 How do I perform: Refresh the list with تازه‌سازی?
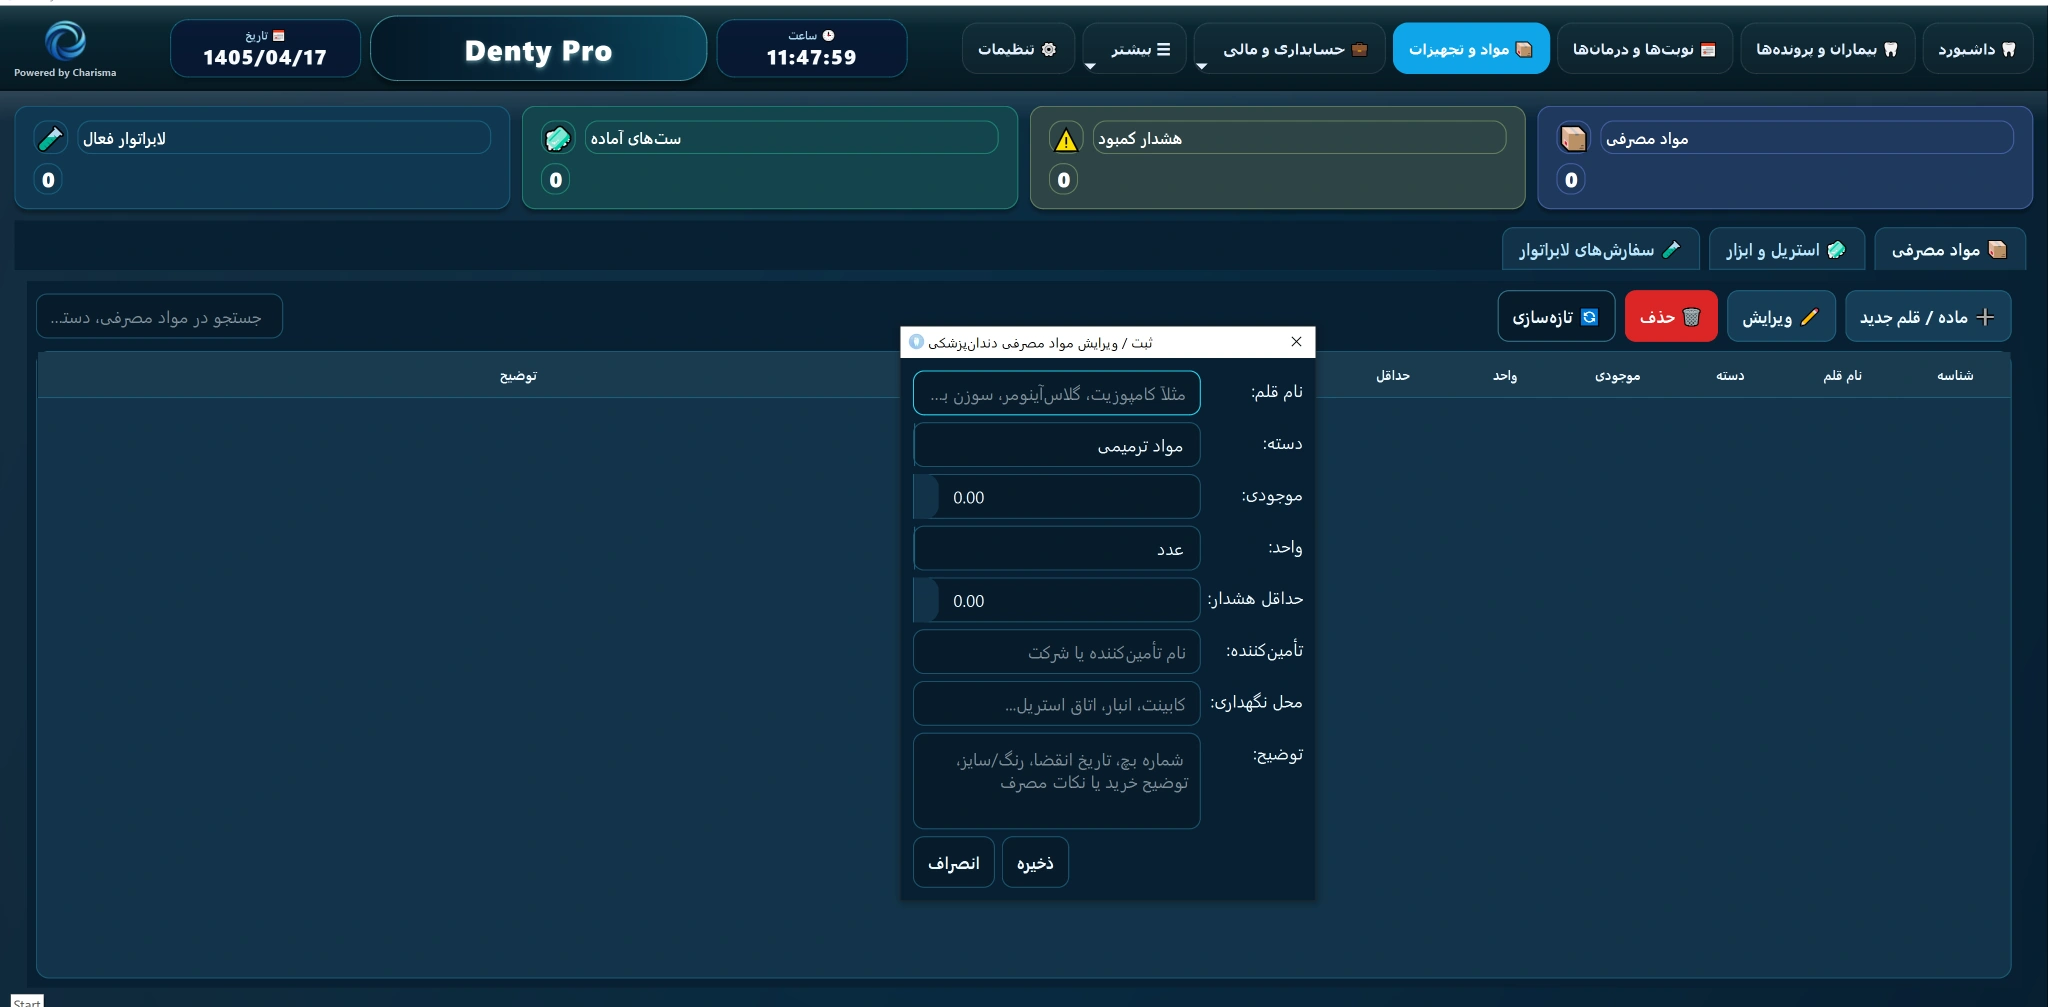1556,317
